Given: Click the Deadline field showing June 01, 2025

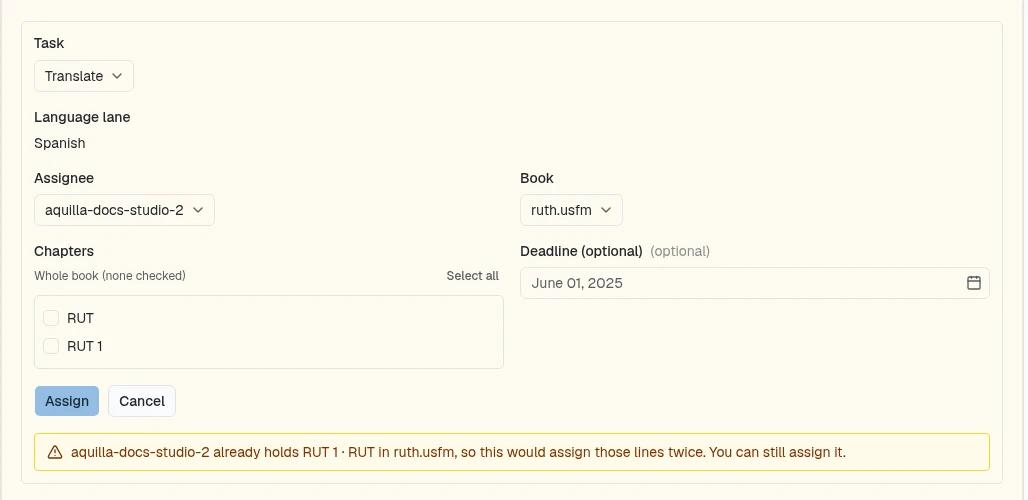Looking at the screenshot, I should [x=755, y=283].
